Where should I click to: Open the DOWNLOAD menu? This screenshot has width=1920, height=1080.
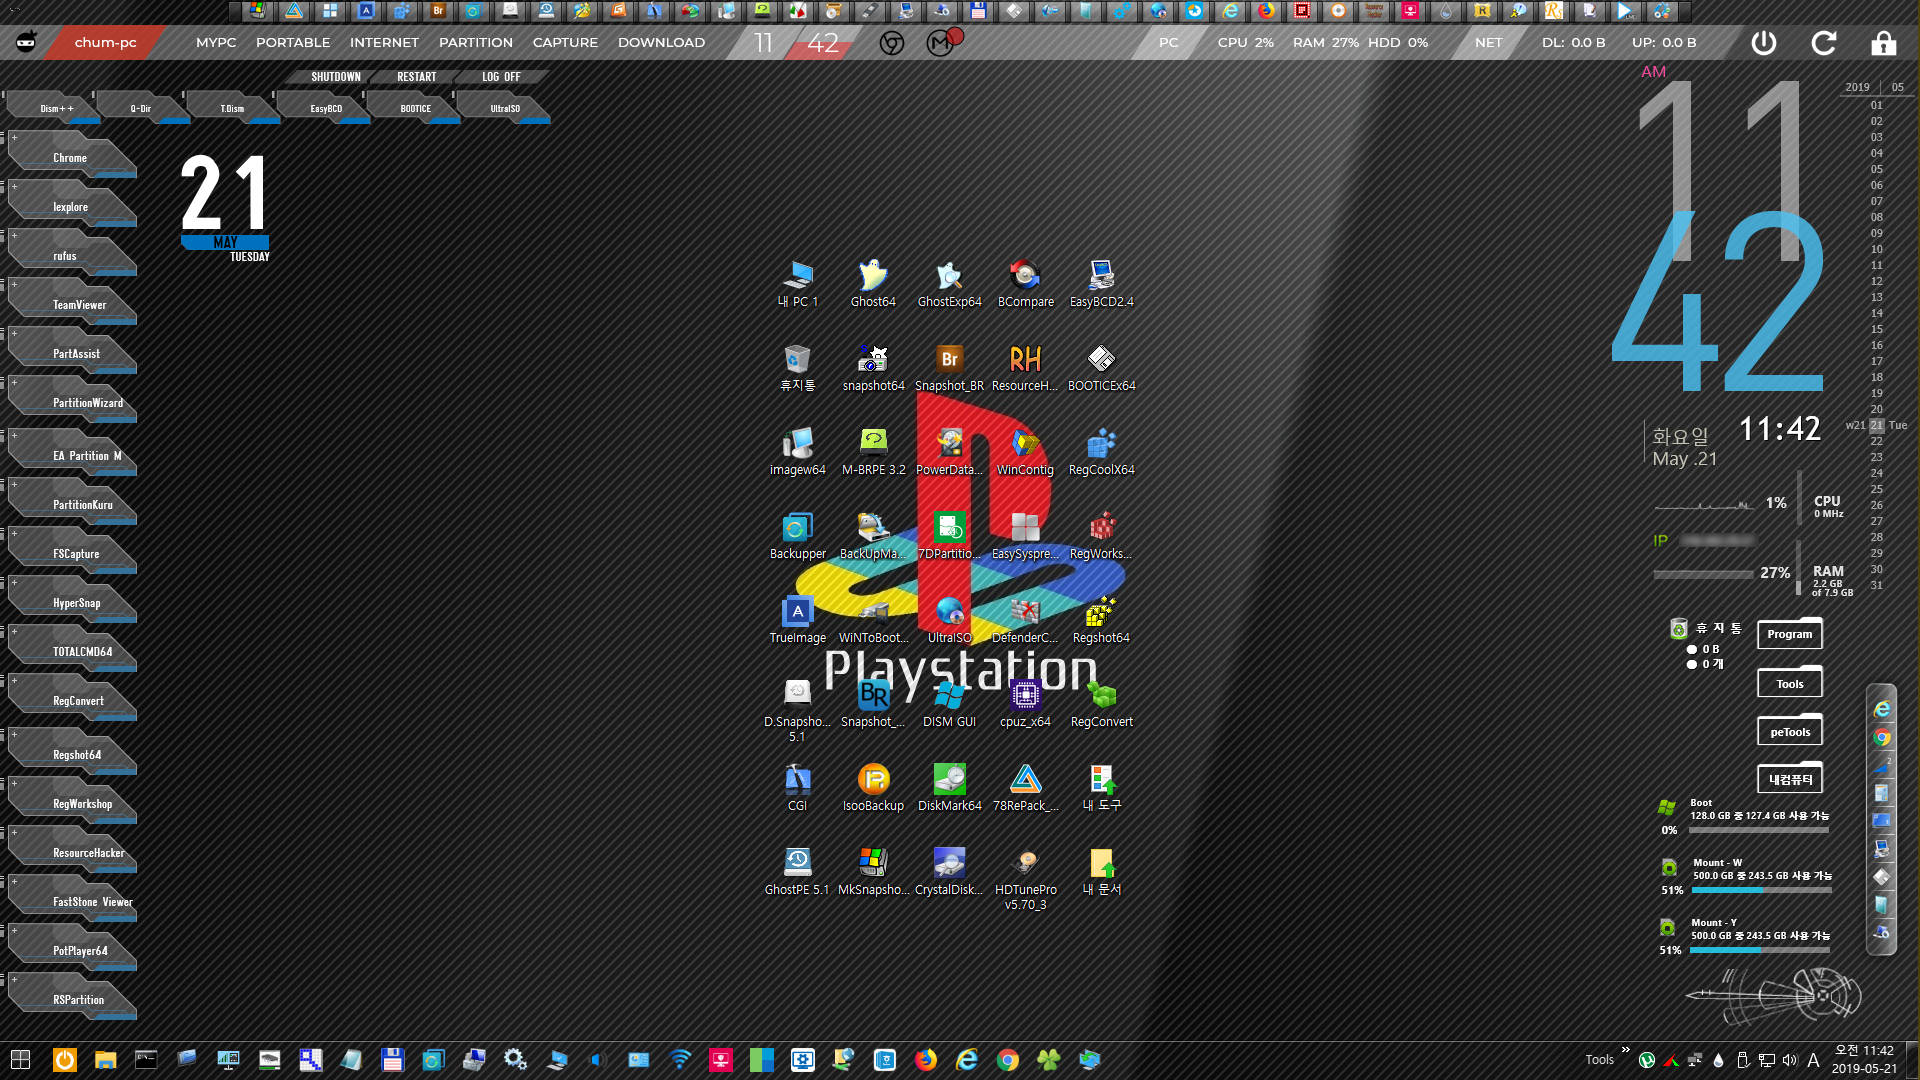(661, 43)
